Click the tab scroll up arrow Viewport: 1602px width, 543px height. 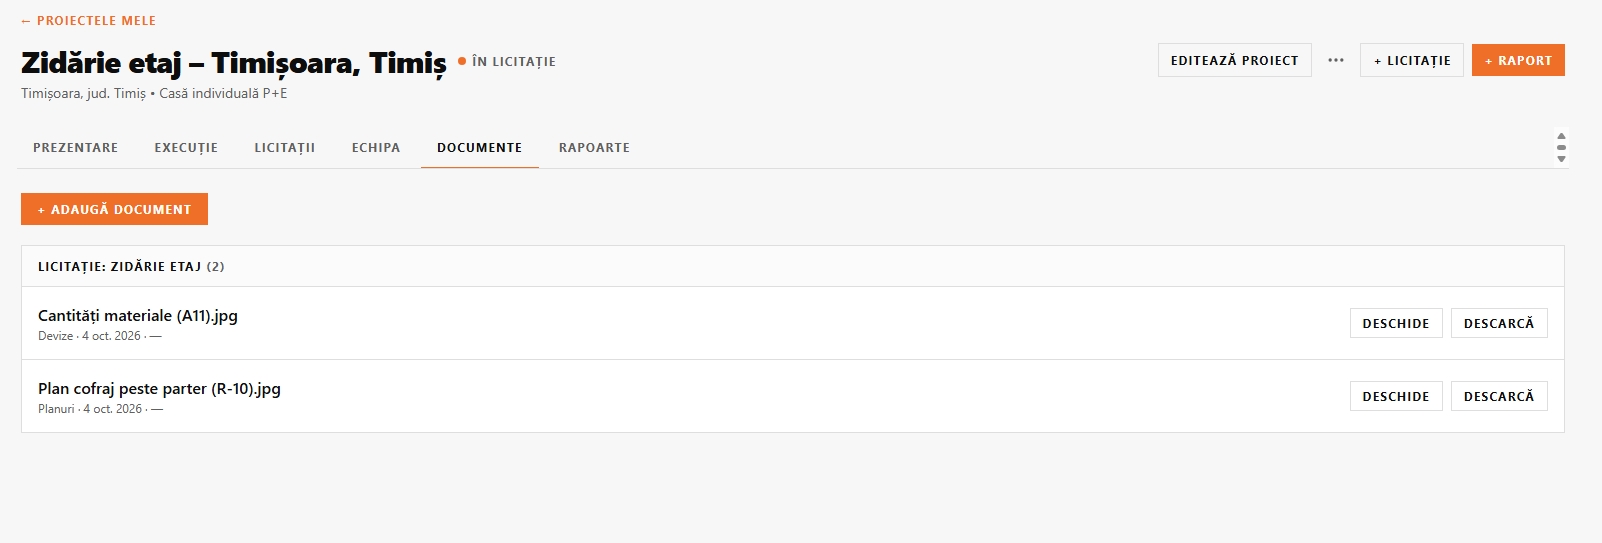1561,136
